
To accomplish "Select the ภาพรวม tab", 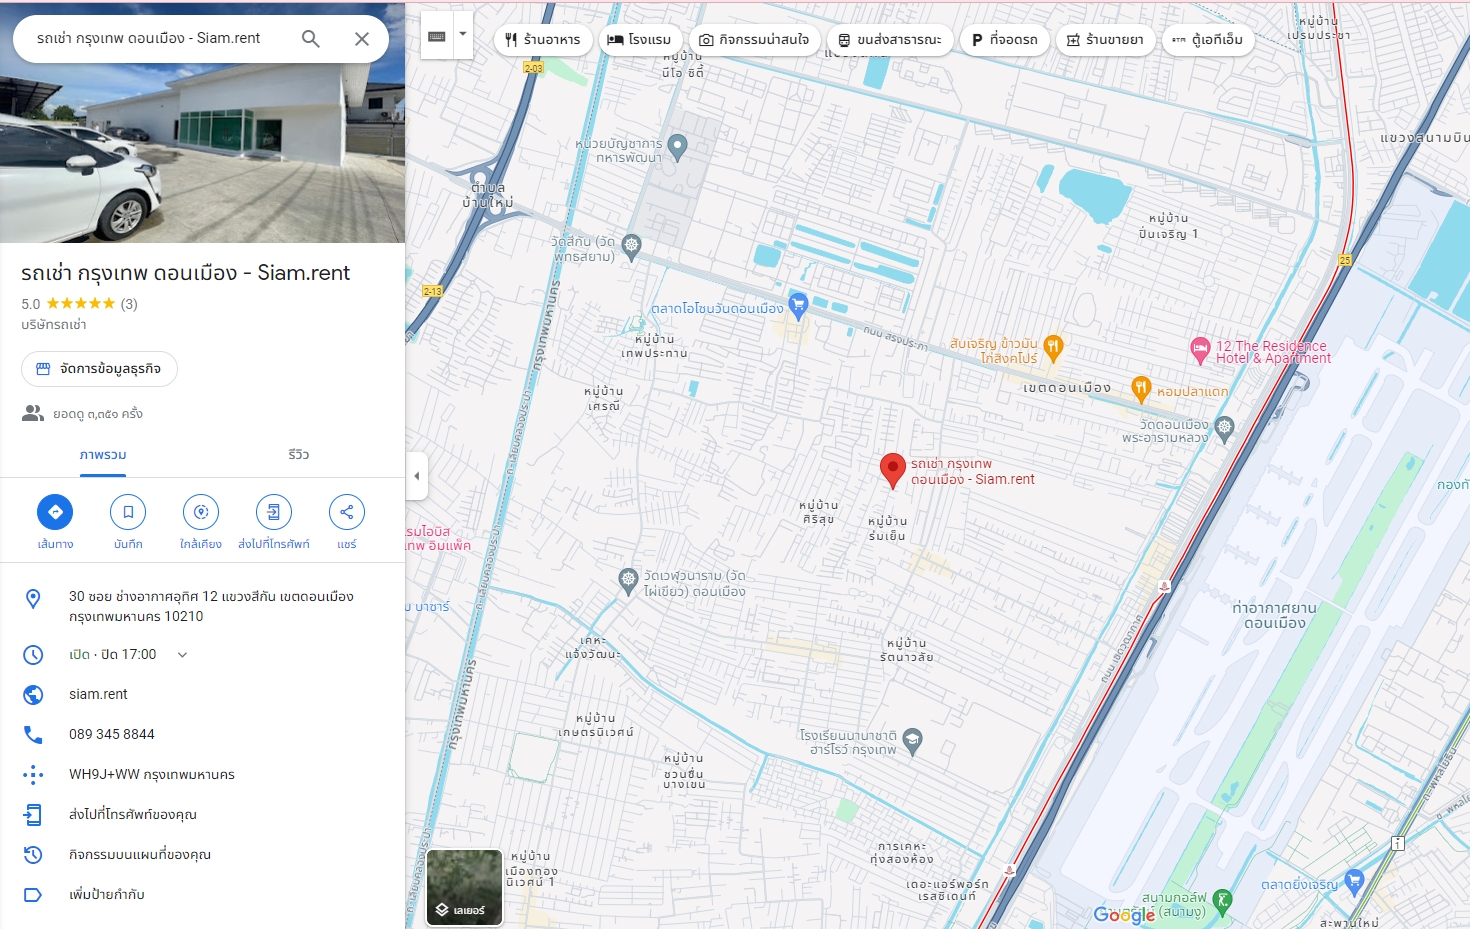I will click(x=103, y=455).
